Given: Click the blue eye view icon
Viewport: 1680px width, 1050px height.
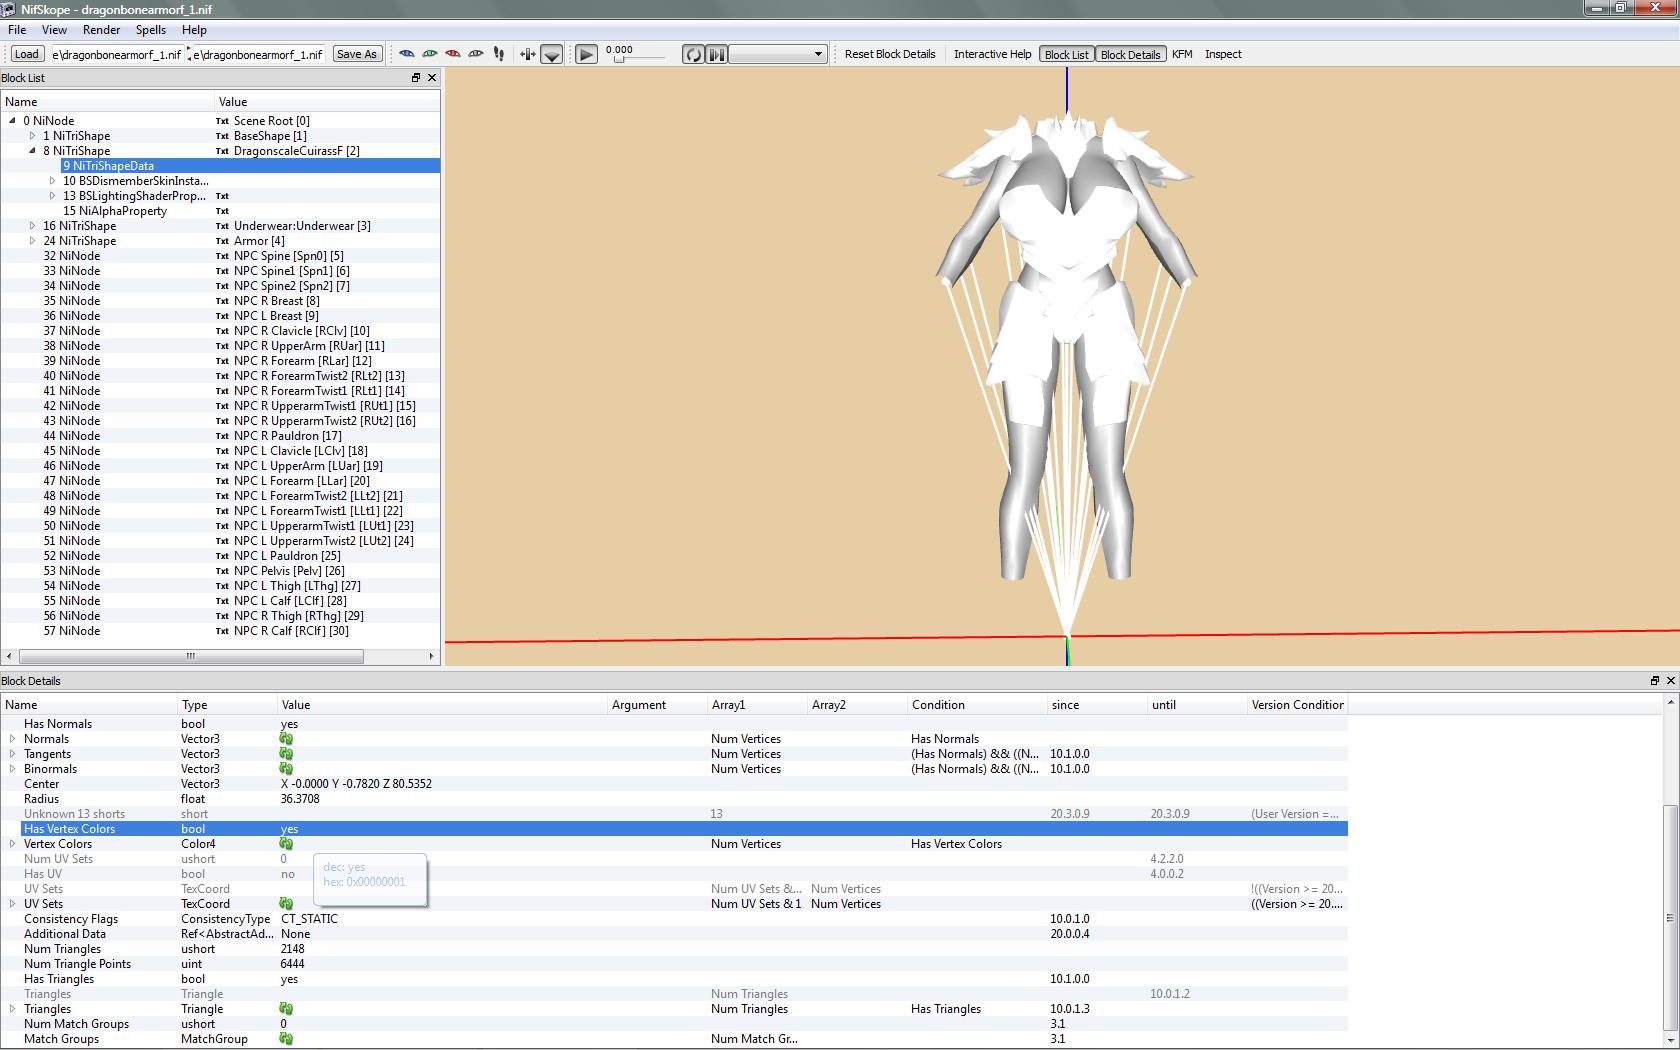Looking at the screenshot, I should pos(407,54).
